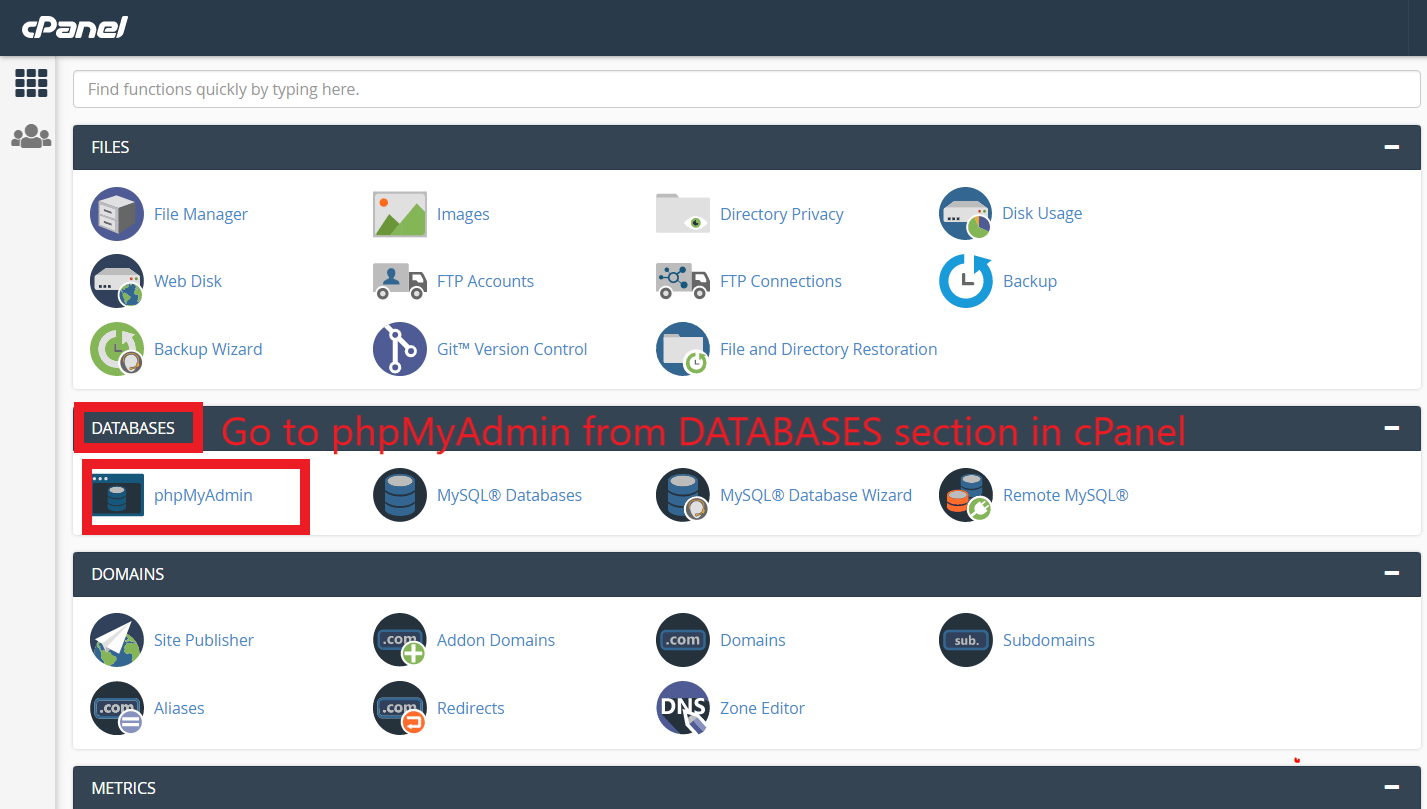Open the Backup Wizard link

(208, 349)
